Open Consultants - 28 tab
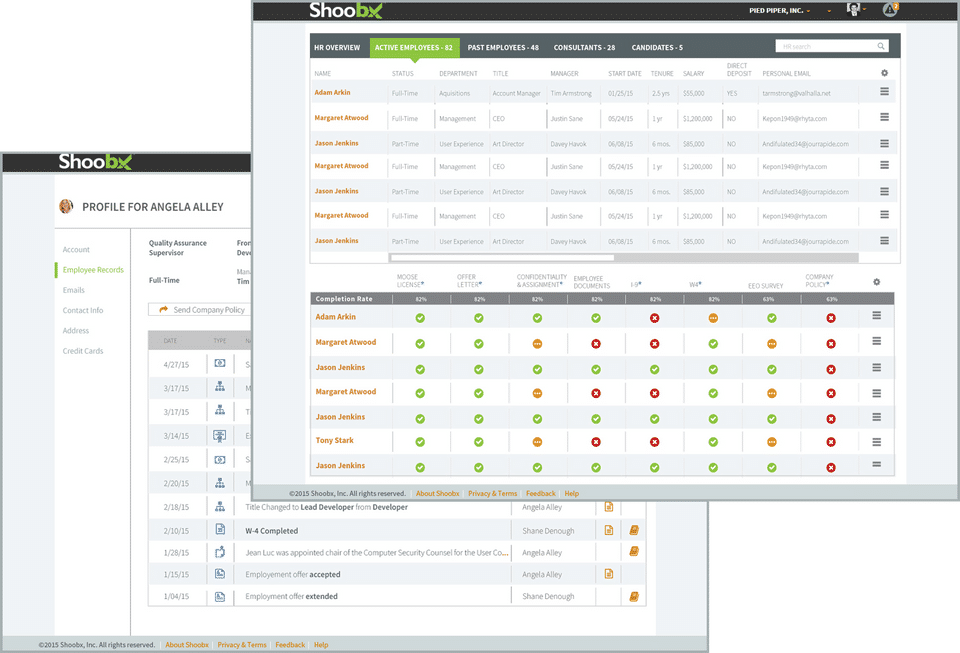Screen dimensions: 960x653 [x=584, y=48]
